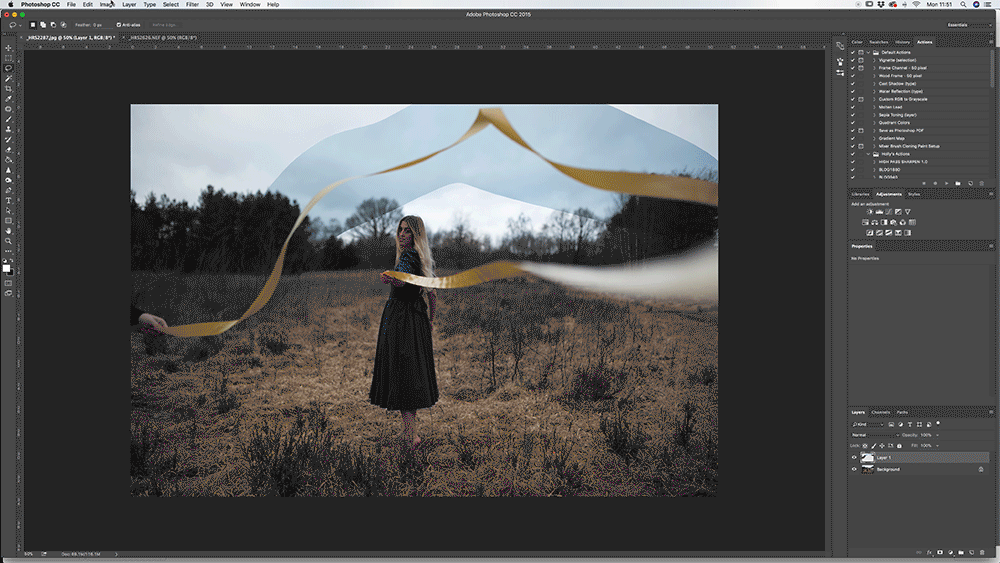Switch to the History tab
The height and width of the screenshot is (563, 1000).
point(902,42)
